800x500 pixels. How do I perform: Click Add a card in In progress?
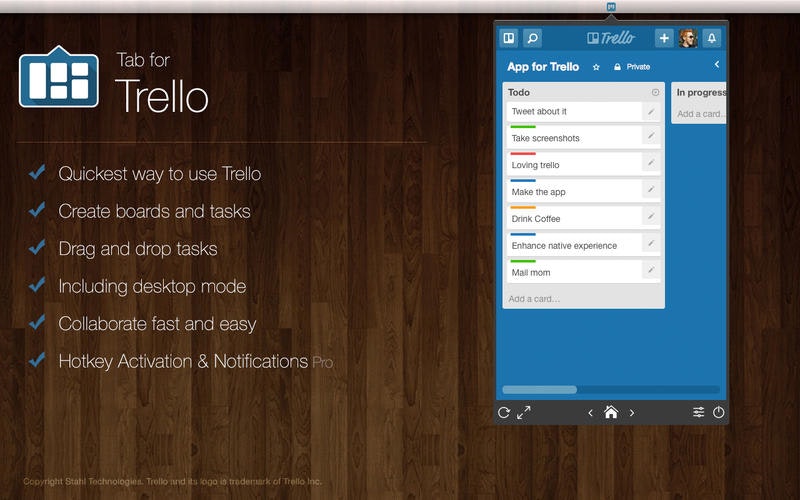pos(702,114)
